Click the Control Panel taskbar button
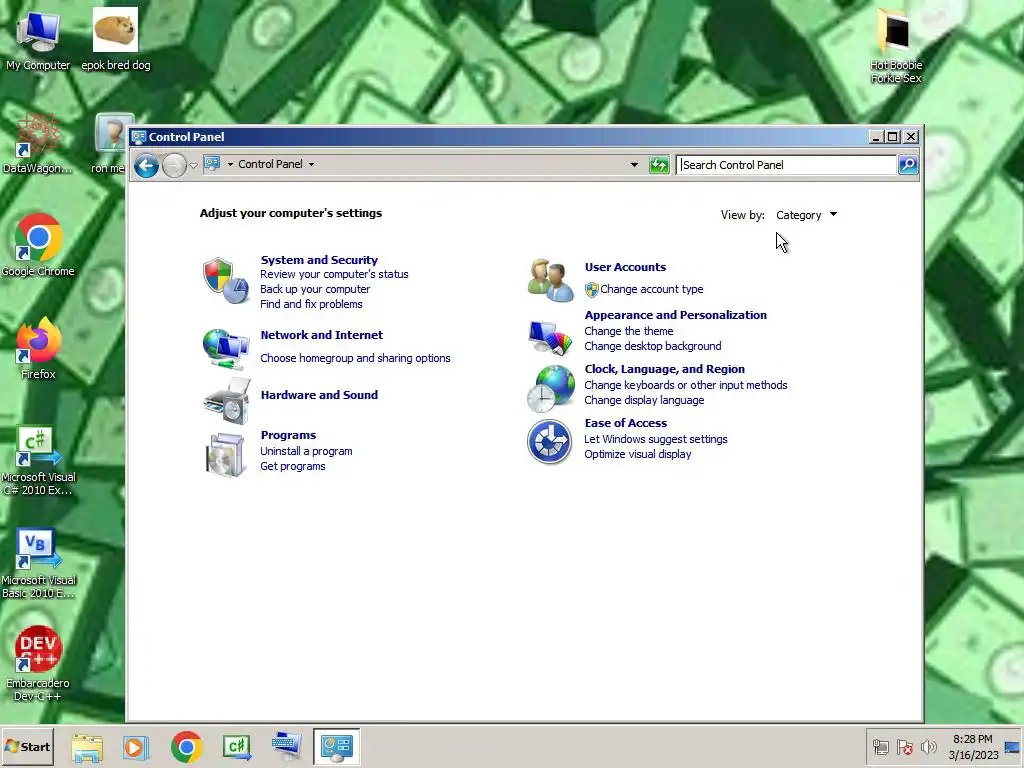 click(x=336, y=746)
